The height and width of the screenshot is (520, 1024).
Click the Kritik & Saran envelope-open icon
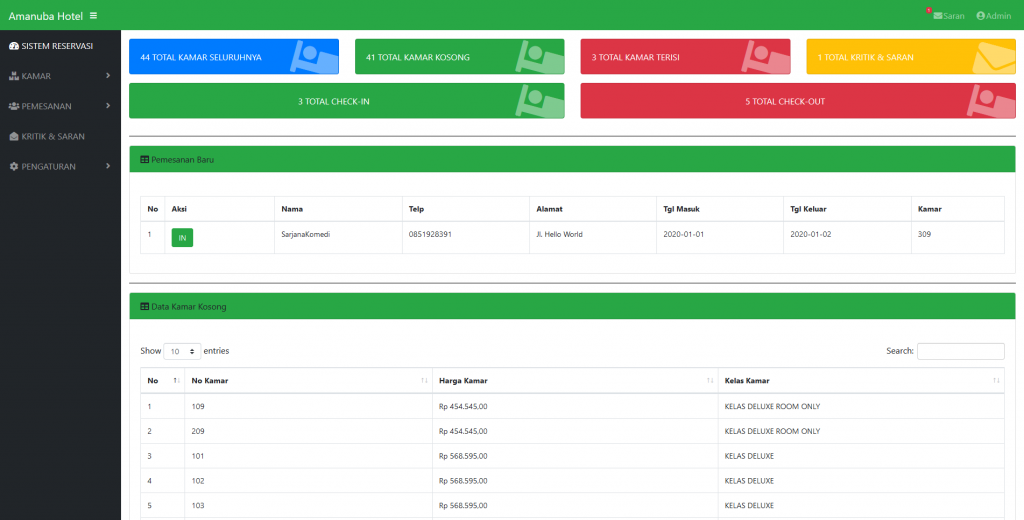[x=14, y=137]
